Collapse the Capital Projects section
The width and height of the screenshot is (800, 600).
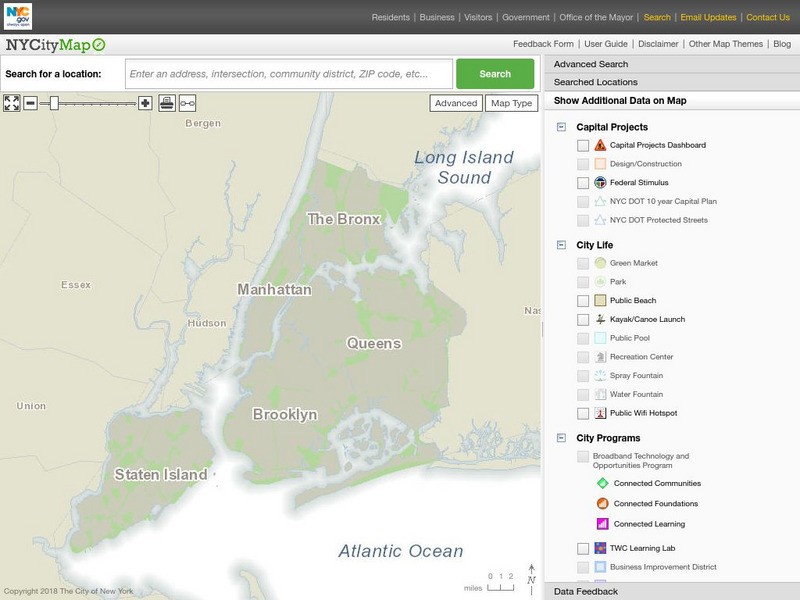[x=564, y=127]
